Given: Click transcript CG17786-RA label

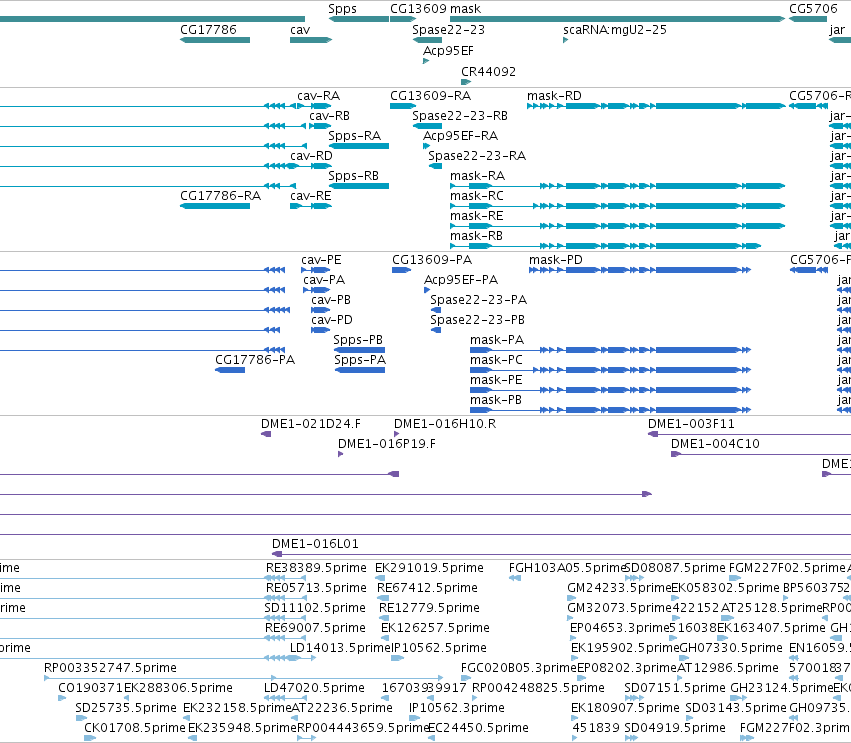Looking at the screenshot, I should pyautogui.click(x=221, y=196).
